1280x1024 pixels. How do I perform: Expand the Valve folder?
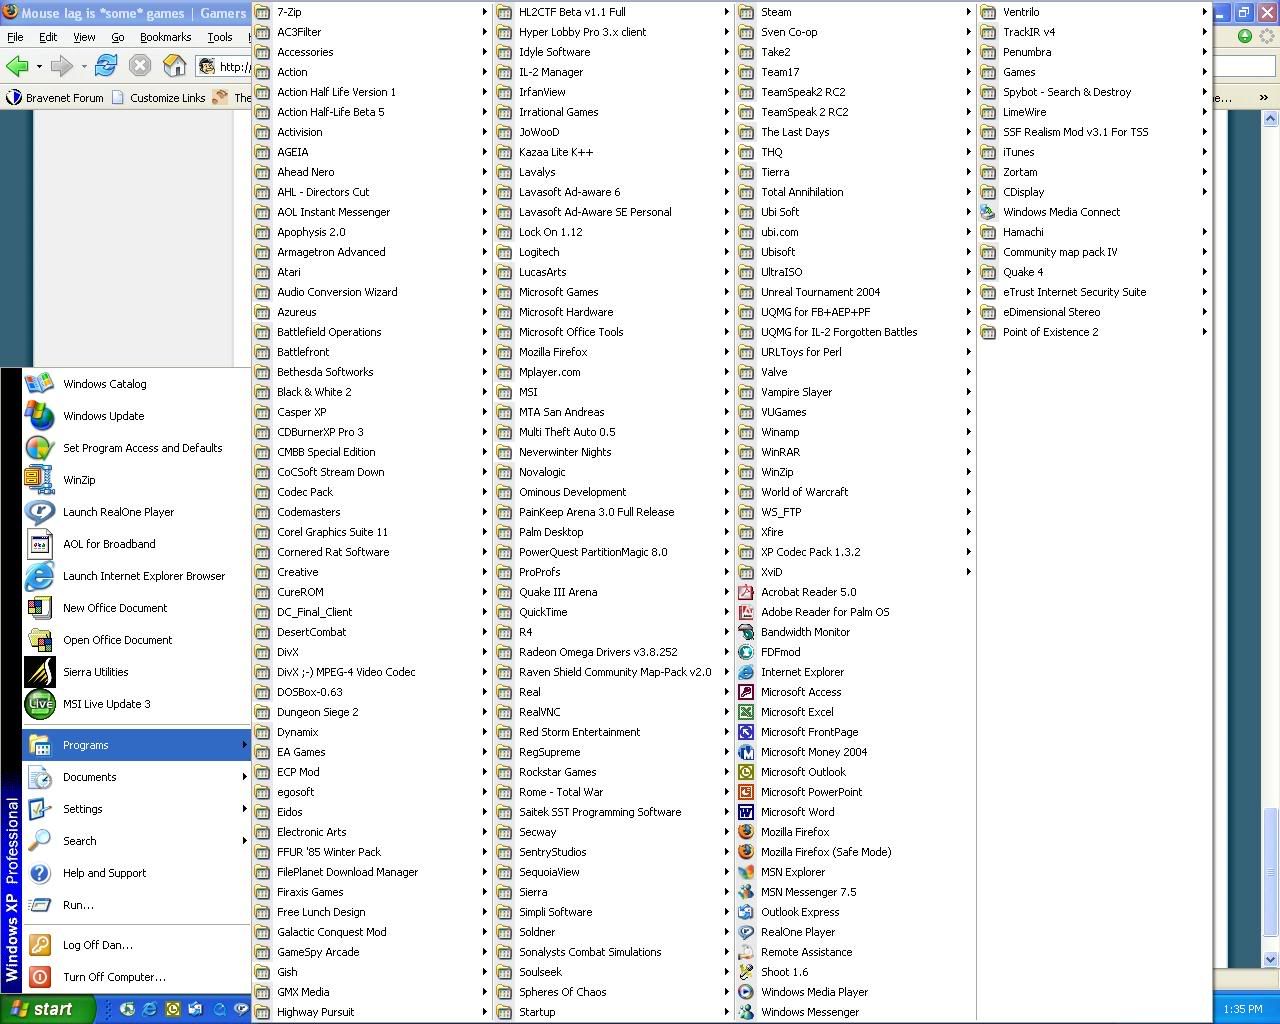[x=855, y=372]
